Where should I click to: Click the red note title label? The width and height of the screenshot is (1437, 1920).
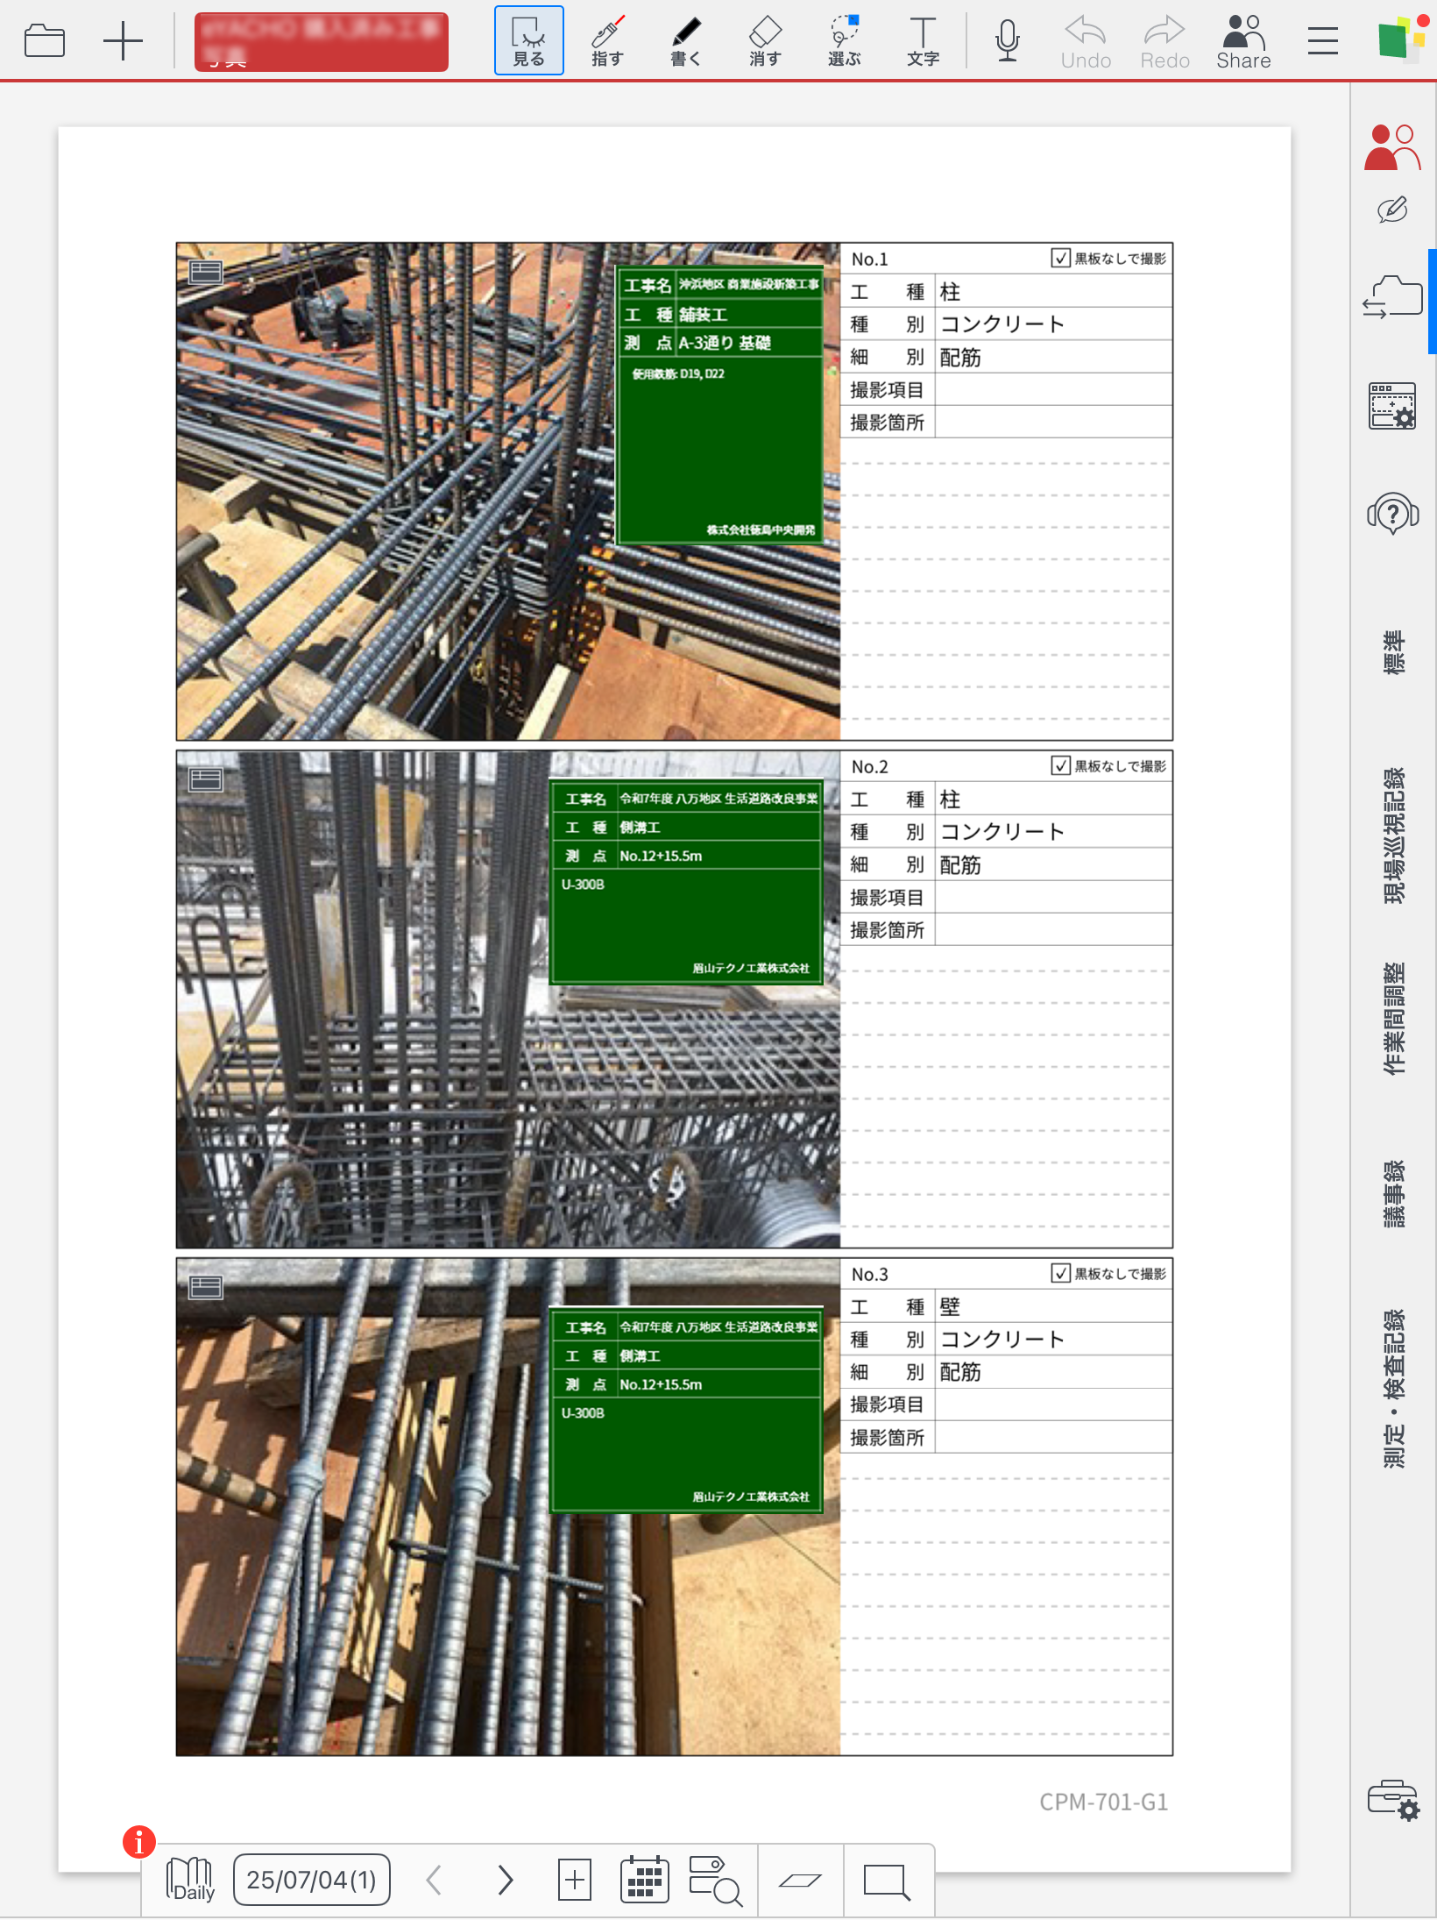pos(321,42)
